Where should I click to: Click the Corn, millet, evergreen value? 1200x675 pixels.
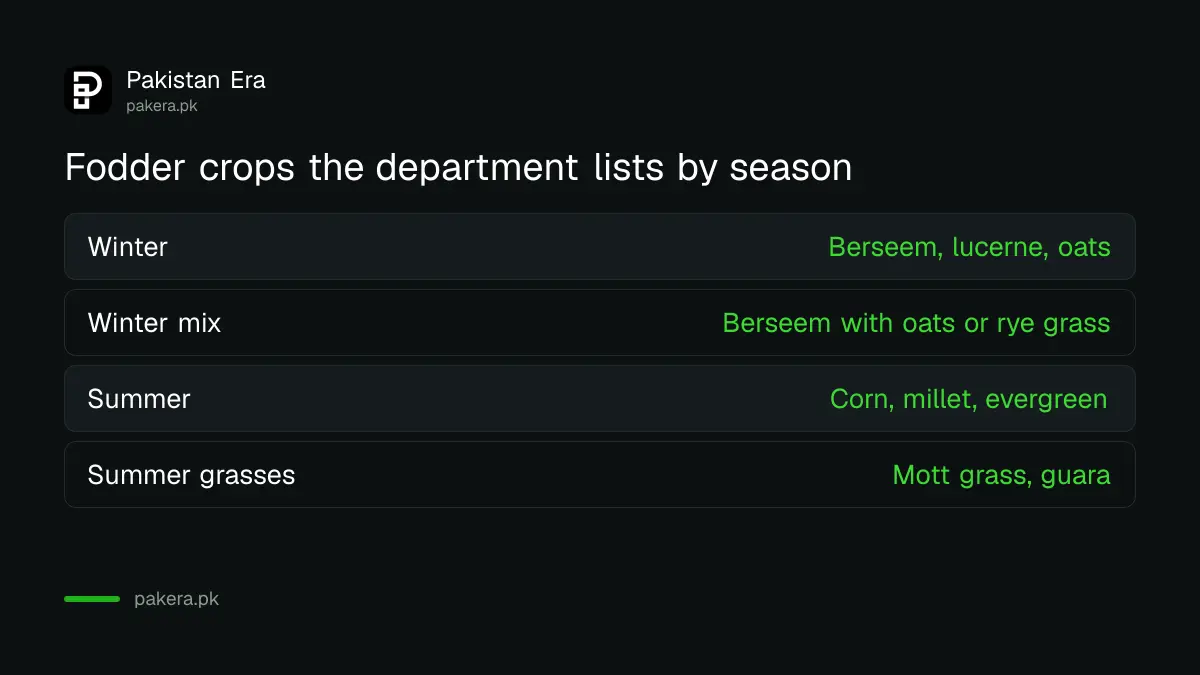pos(969,400)
